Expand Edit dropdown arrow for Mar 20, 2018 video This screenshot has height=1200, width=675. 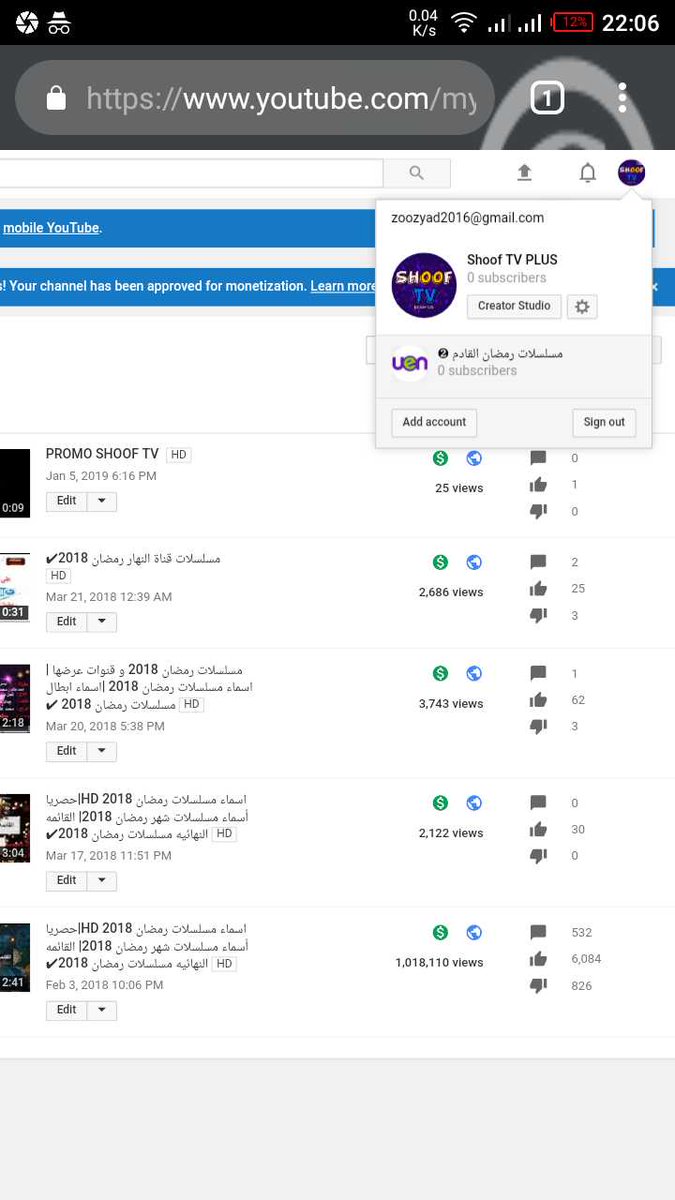point(102,751)
